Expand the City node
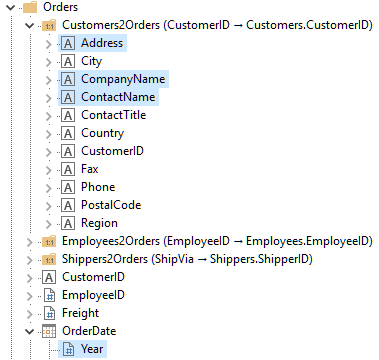This screenshot has width=379, height=360. 49,62
